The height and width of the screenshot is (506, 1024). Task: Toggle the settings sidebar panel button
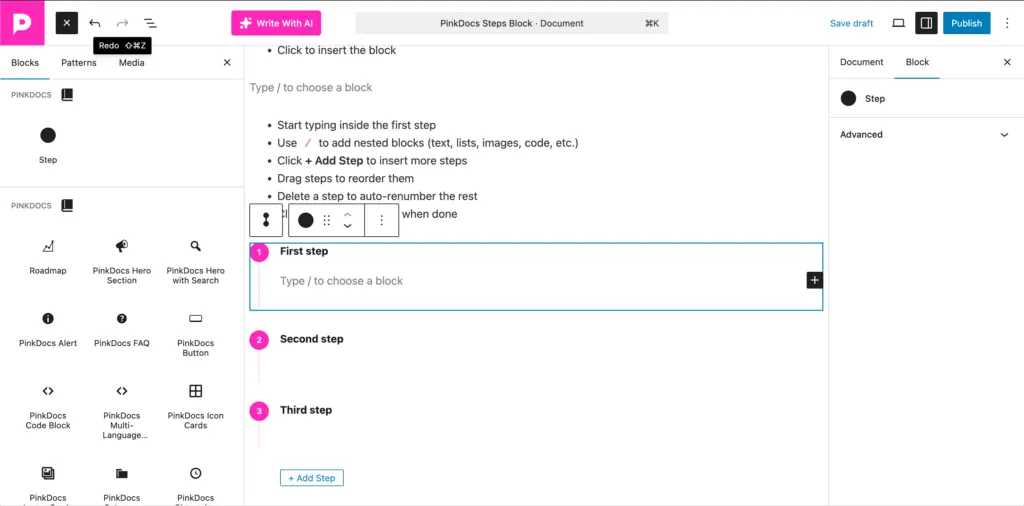(x=926, y=23)
